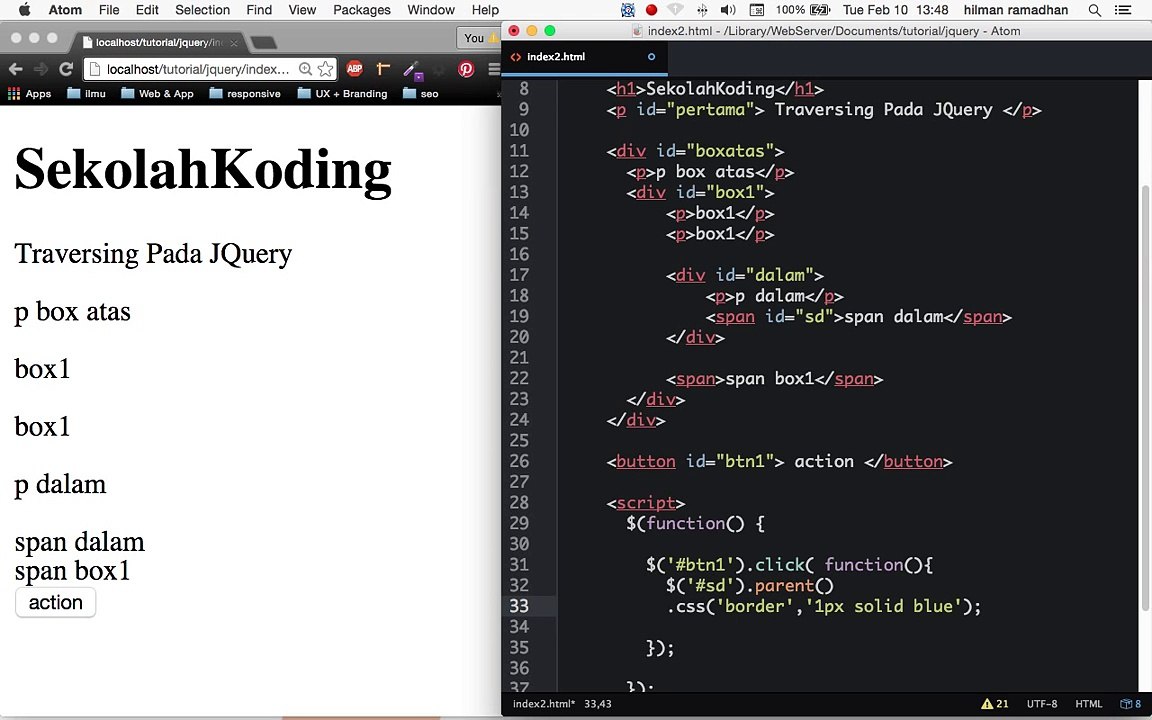The height and width of the screenshot is (720, 1152).
Task: Open the color picker eyedropper extension
Action: (x=413, y=70)
